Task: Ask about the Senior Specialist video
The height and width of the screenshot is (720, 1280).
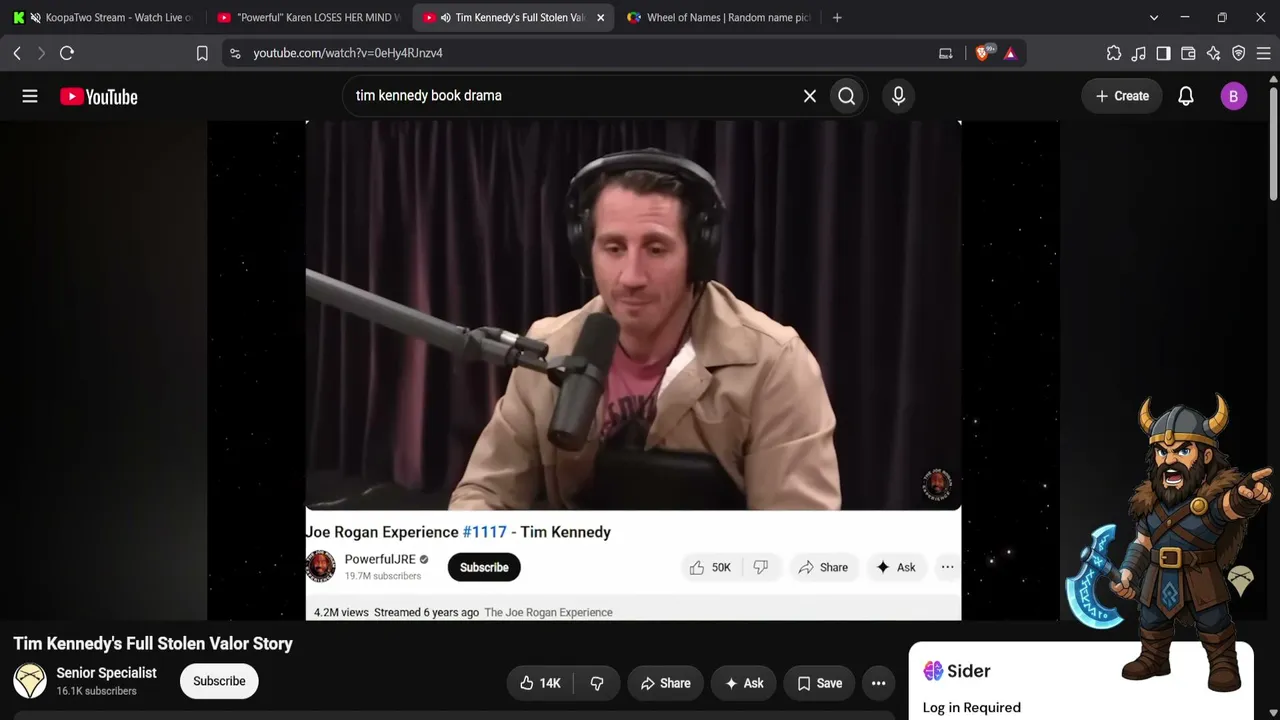Action: (744, 683)
